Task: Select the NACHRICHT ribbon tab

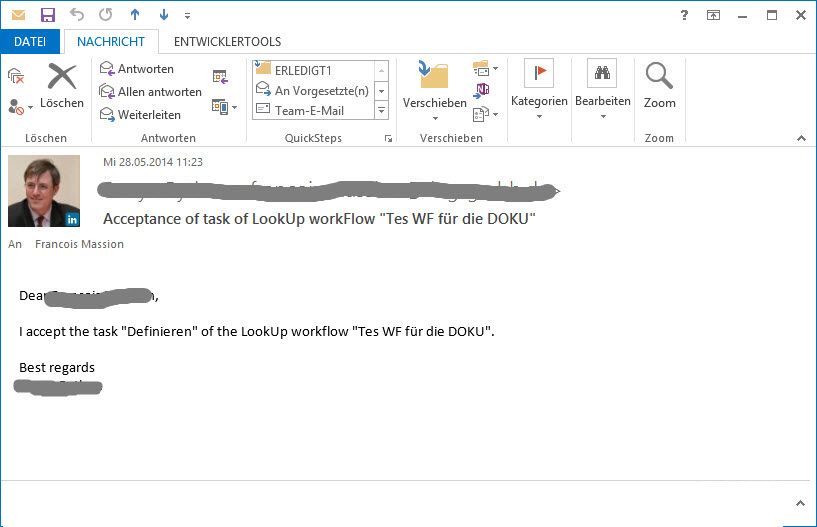Action: pos(111,42)
